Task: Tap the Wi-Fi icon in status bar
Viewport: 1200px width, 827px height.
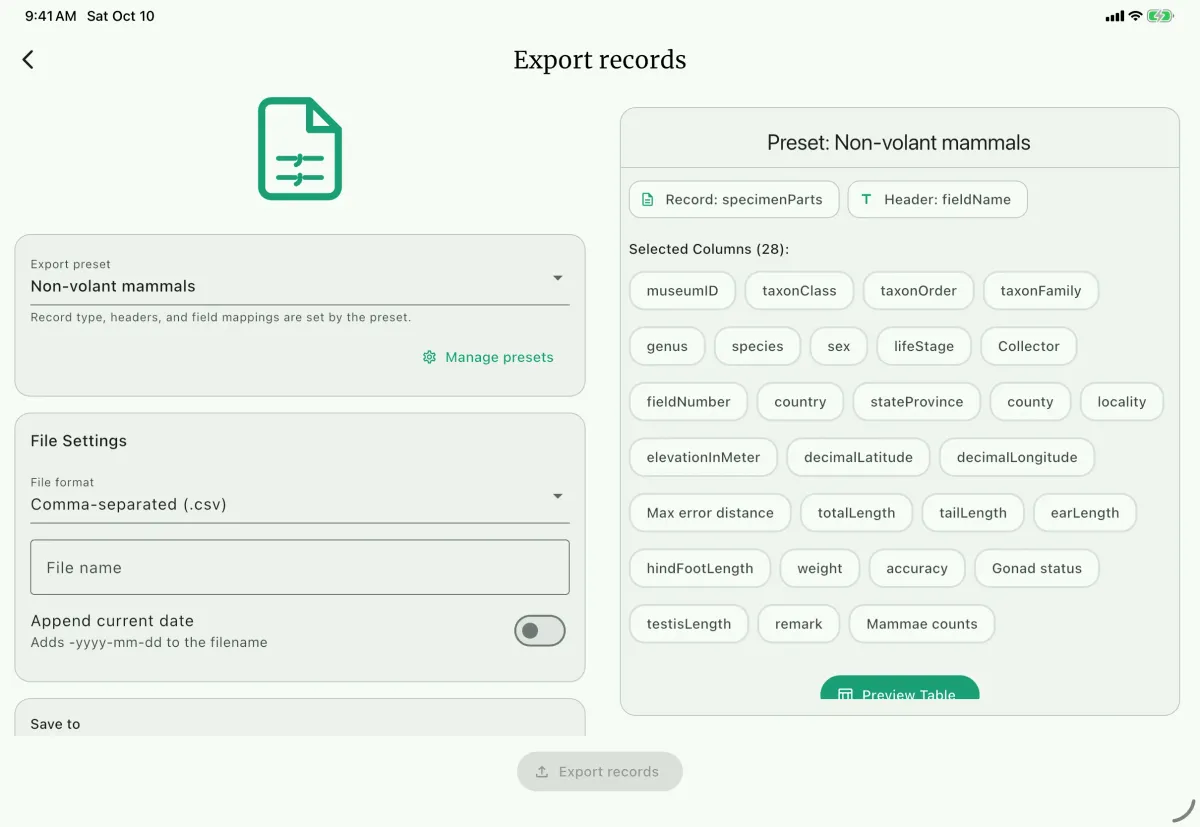Action: (1135, 16)
